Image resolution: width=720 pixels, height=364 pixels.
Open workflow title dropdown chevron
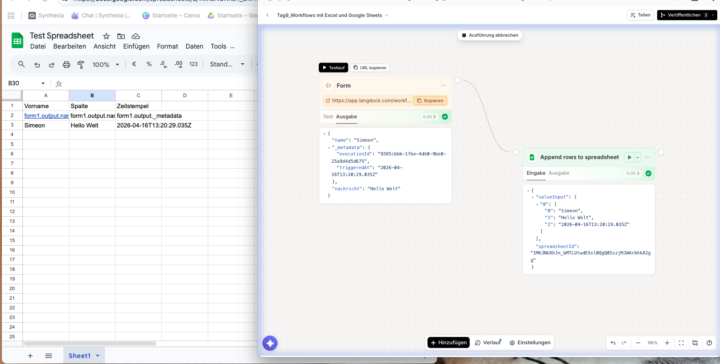click(x=387, y=15)
